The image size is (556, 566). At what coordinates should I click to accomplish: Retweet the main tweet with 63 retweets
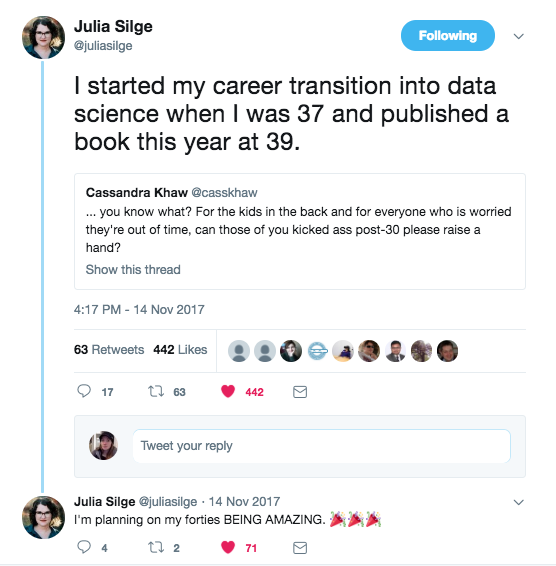pos(156,391)
